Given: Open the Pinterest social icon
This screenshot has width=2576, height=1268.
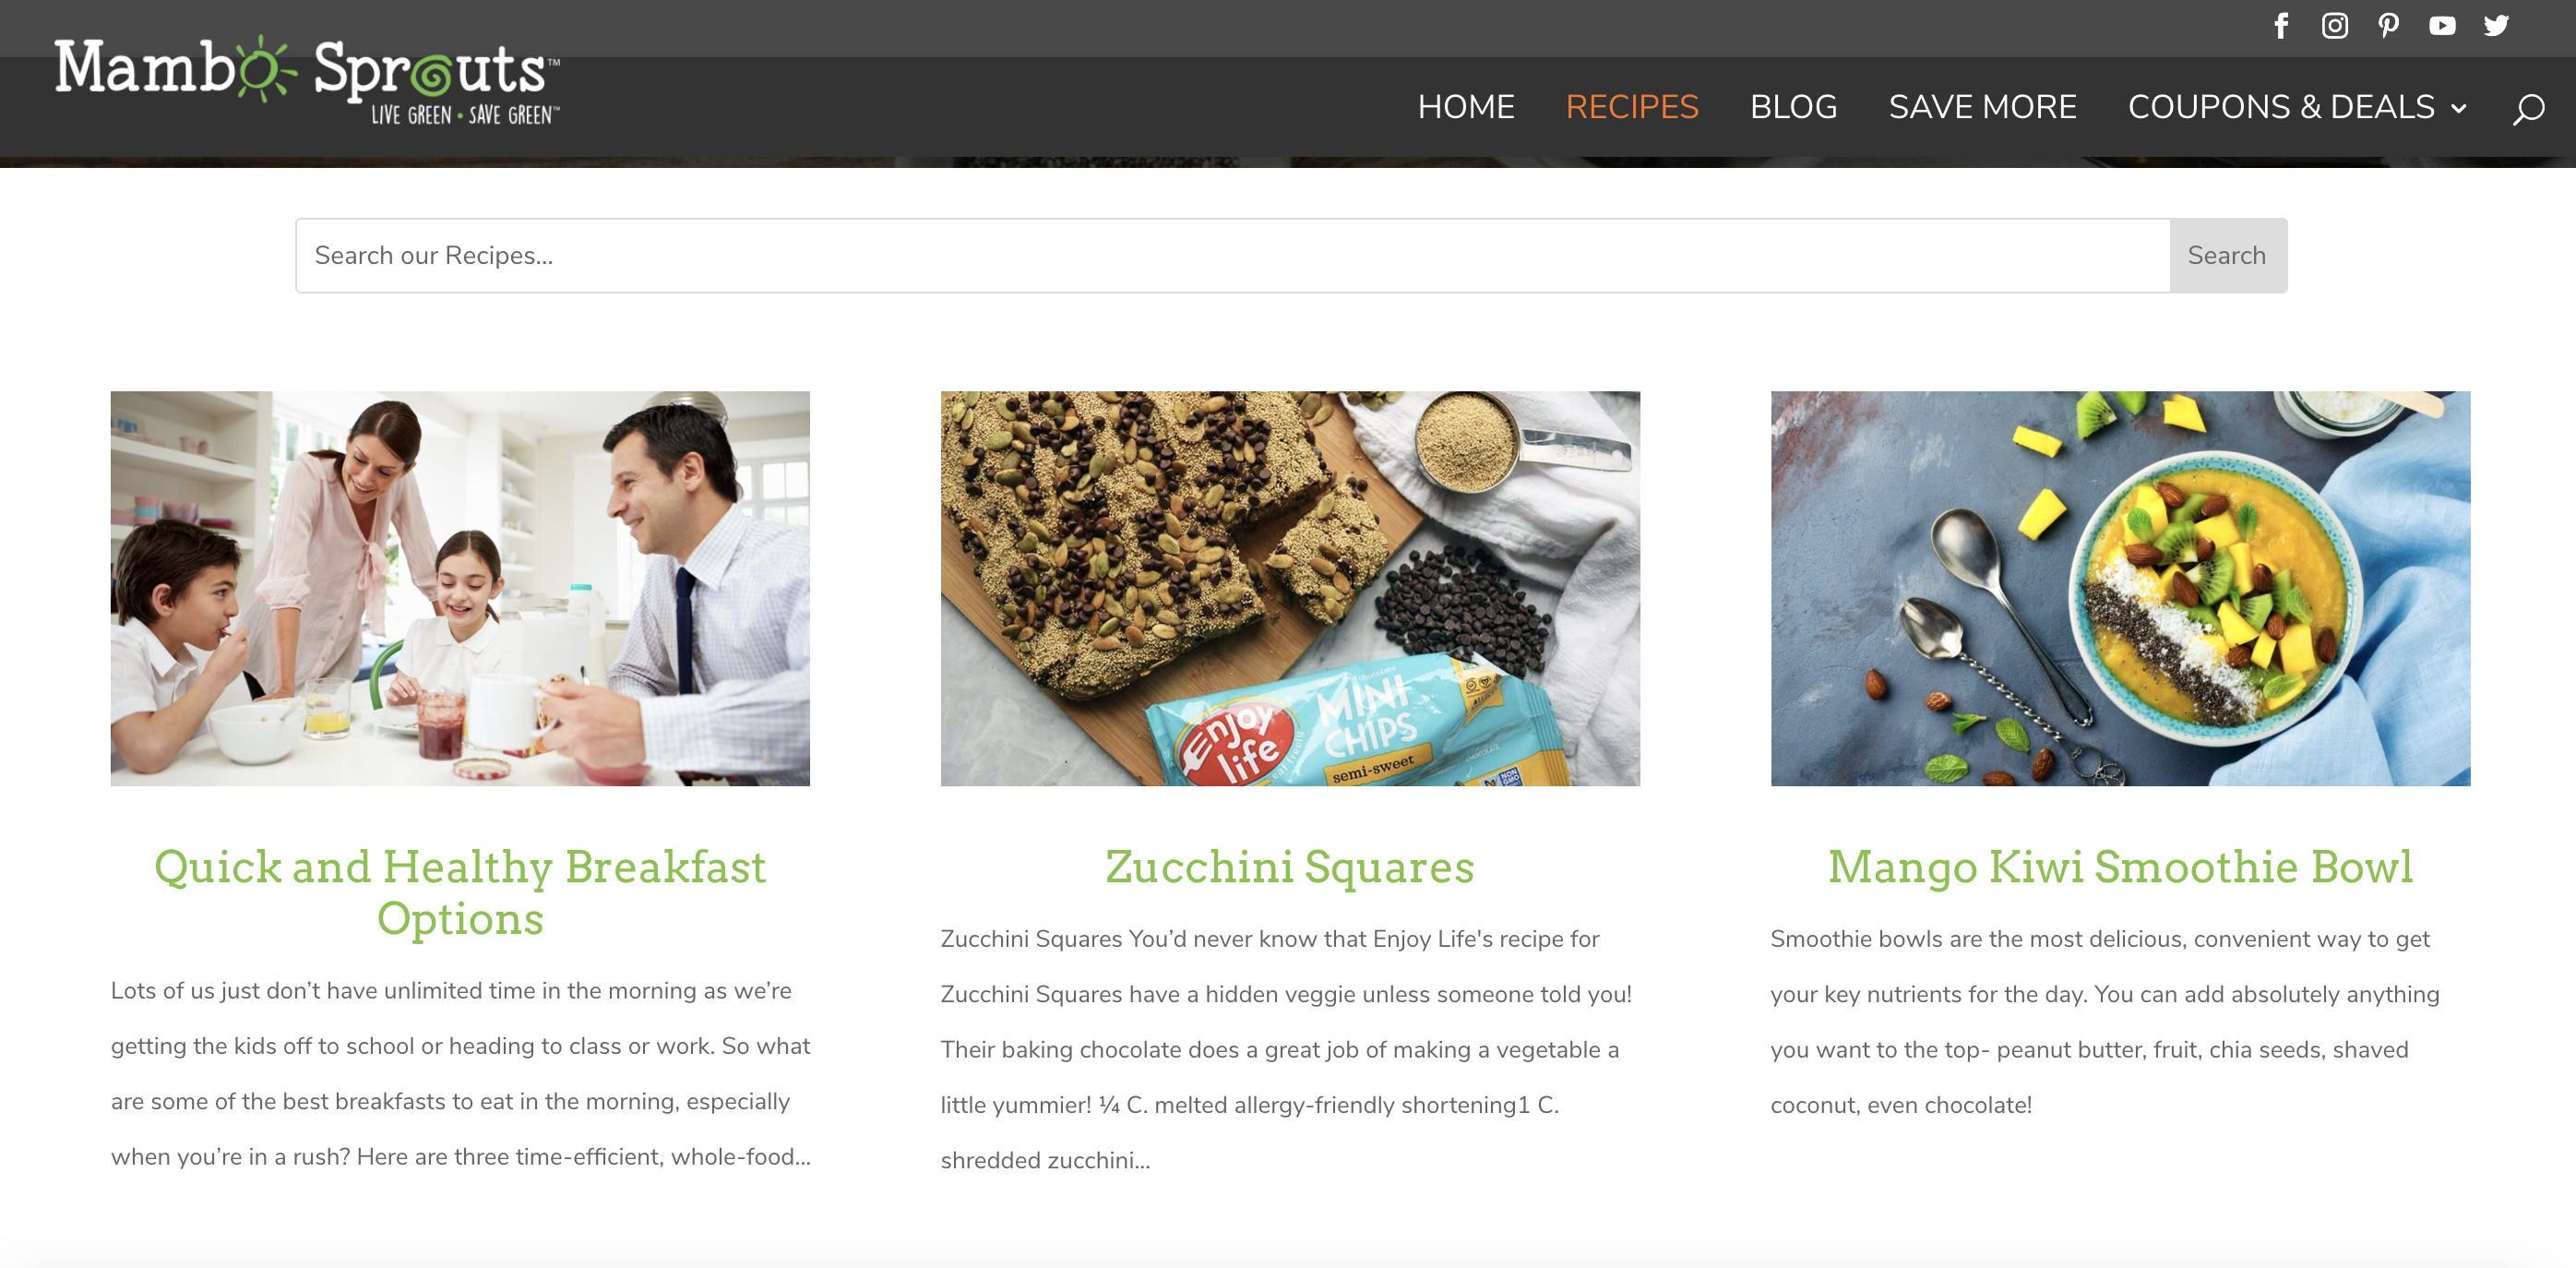Looking at the screenshot, I should click(2388, 26).
